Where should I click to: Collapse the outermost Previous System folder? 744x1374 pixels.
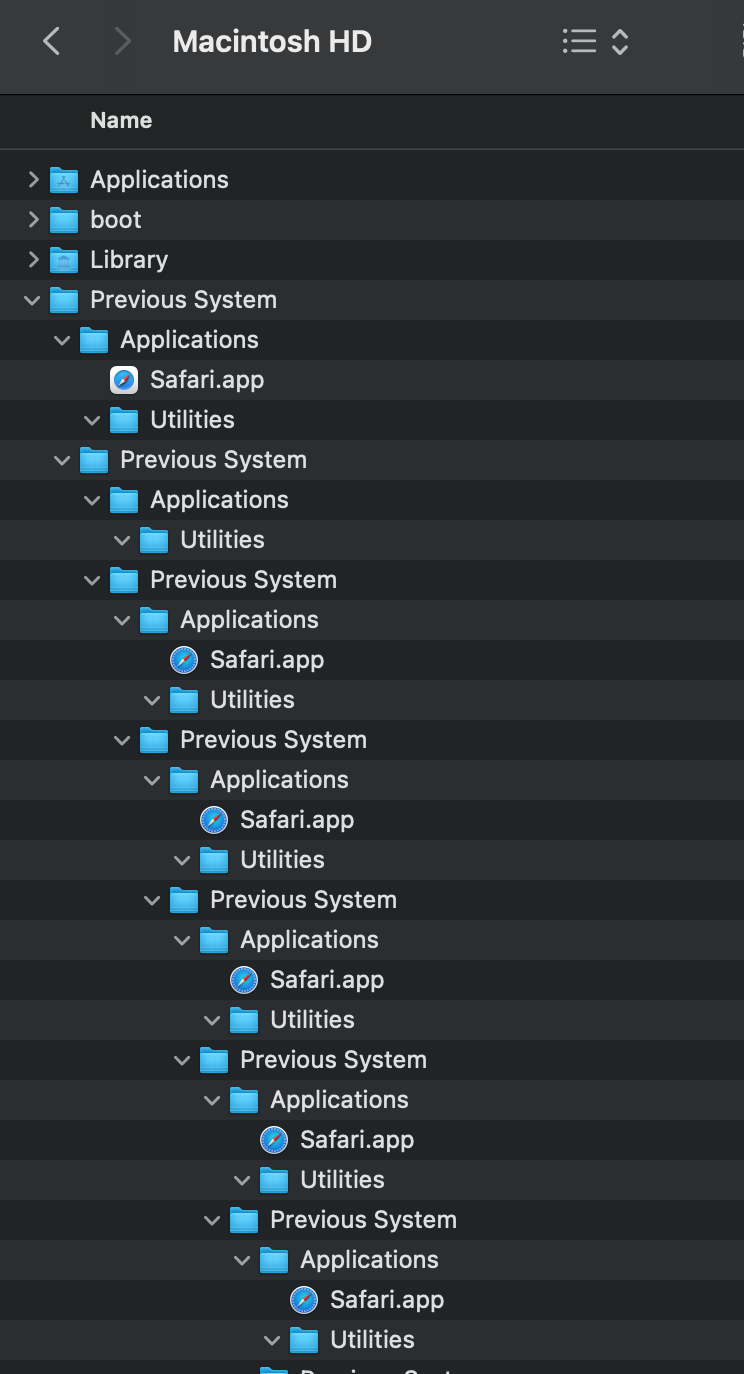(x=33, y=300)
